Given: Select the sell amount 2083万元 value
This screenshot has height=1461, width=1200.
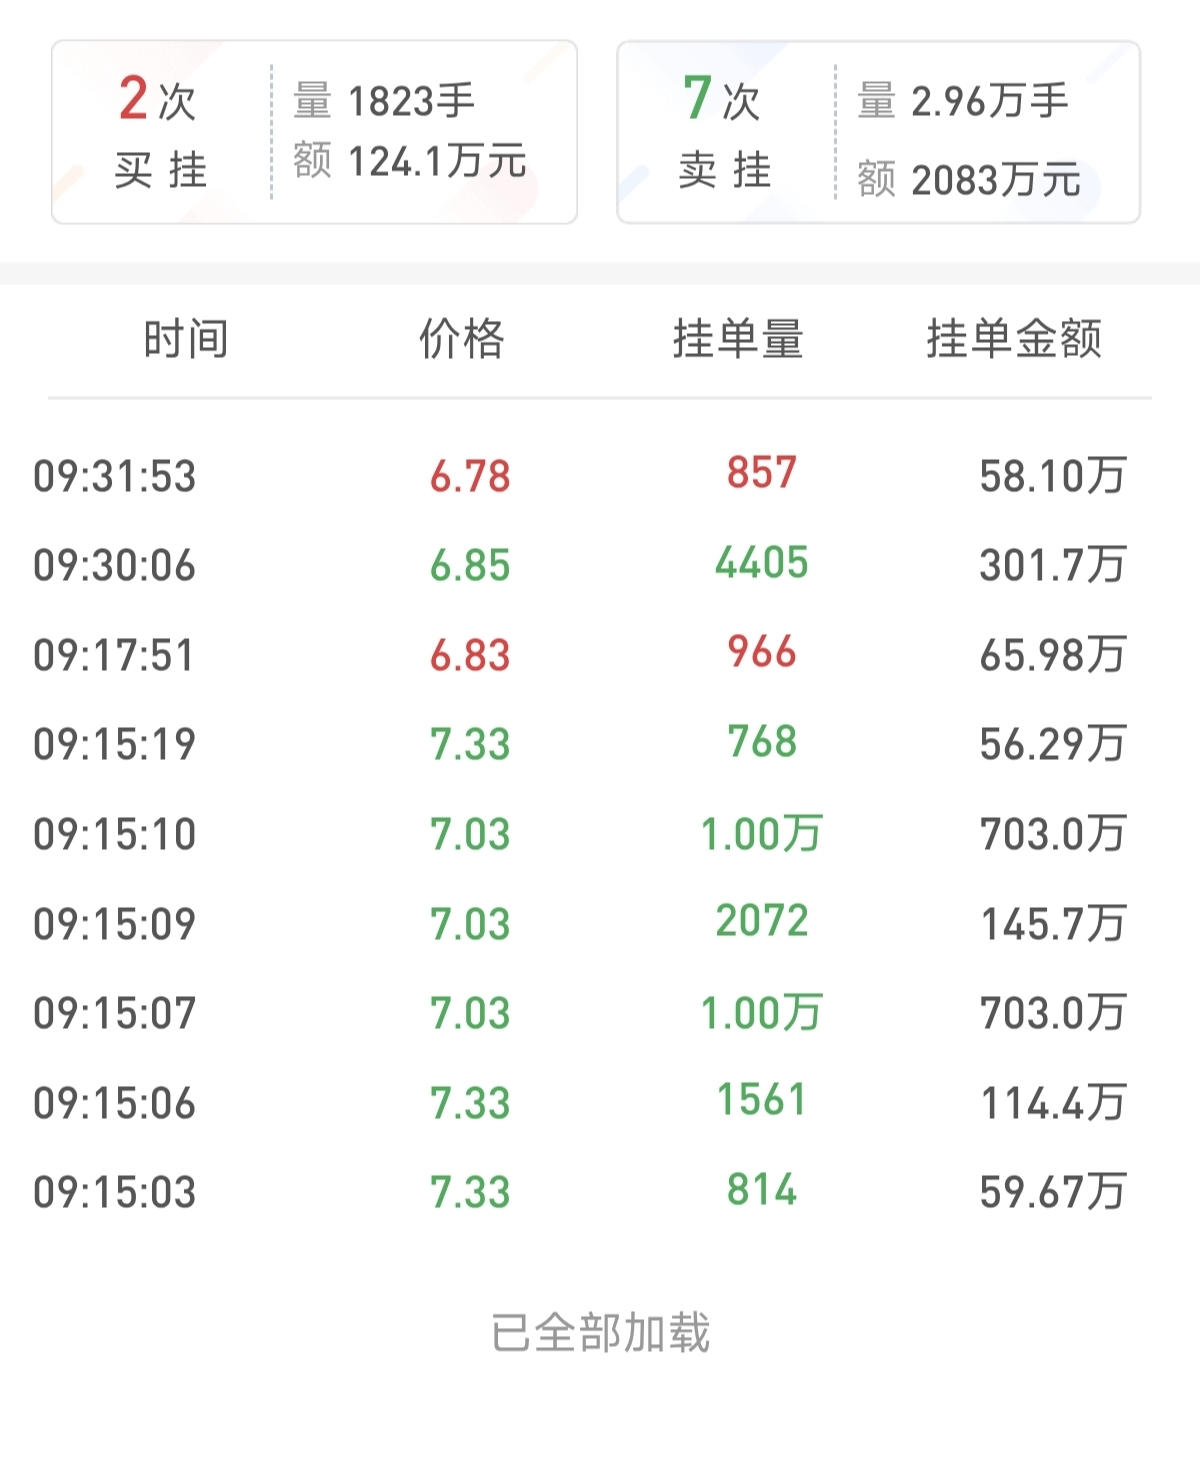Looking at the screenshot, I should coord(996,180).
